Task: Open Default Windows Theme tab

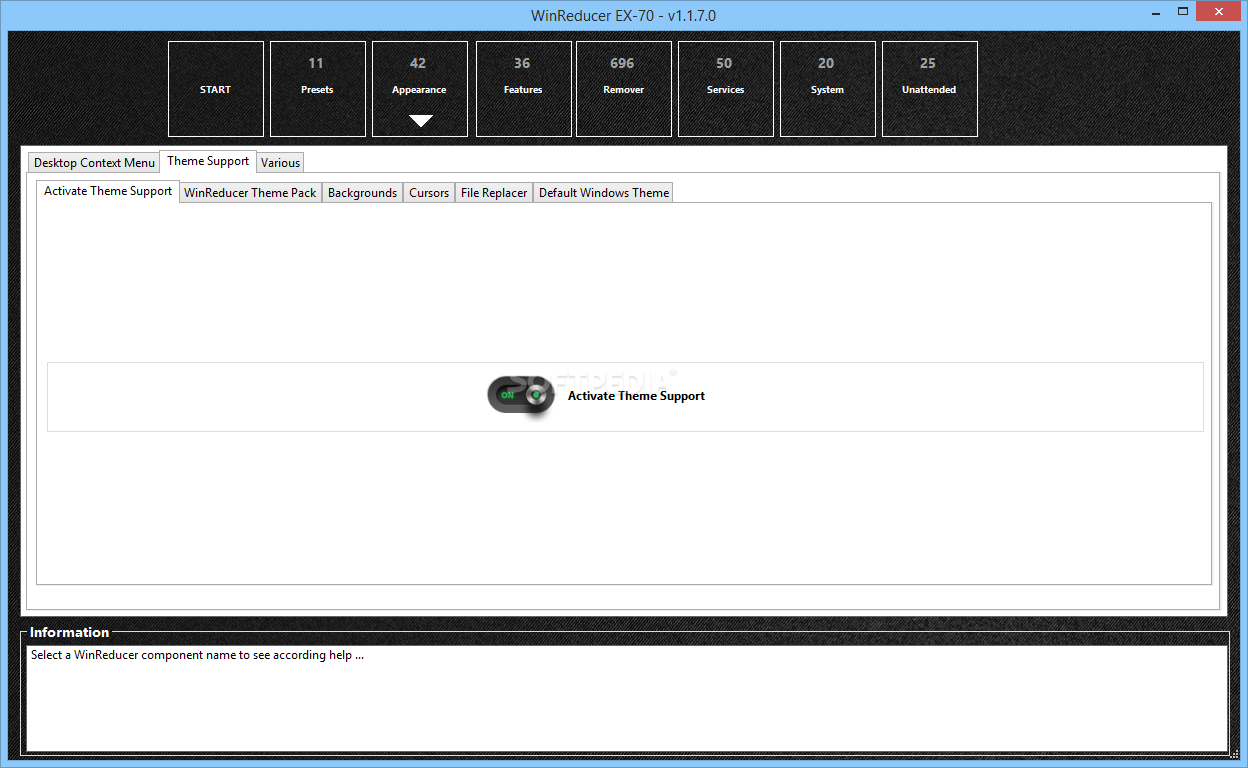Action: [x=604, y=193]
